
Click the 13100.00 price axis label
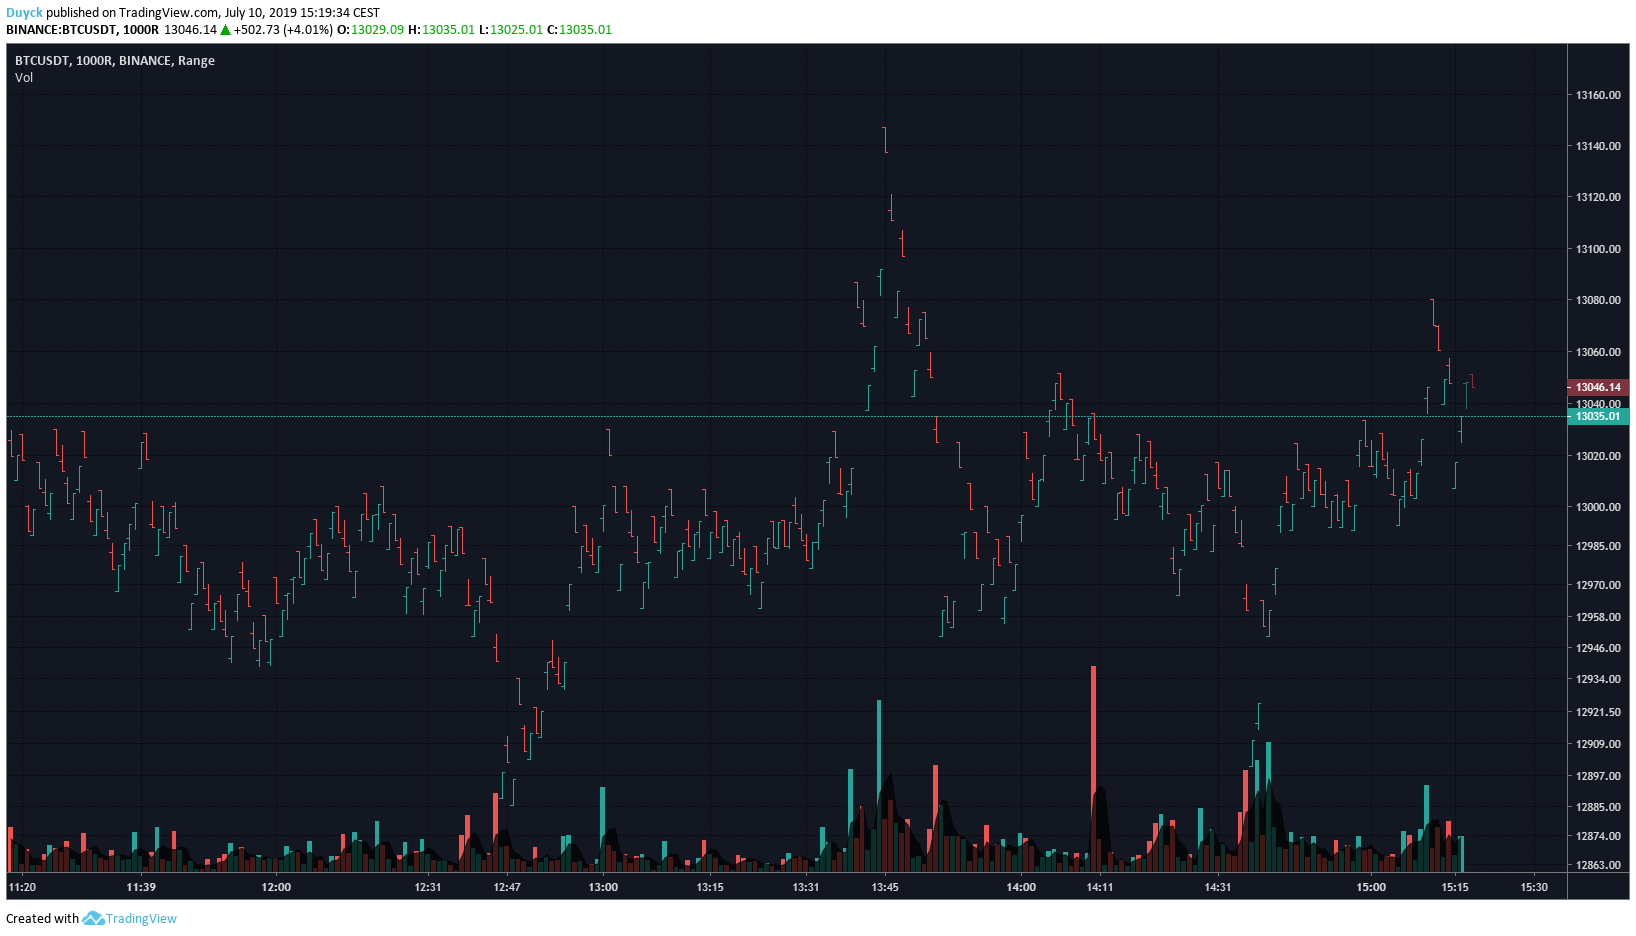1598,249
